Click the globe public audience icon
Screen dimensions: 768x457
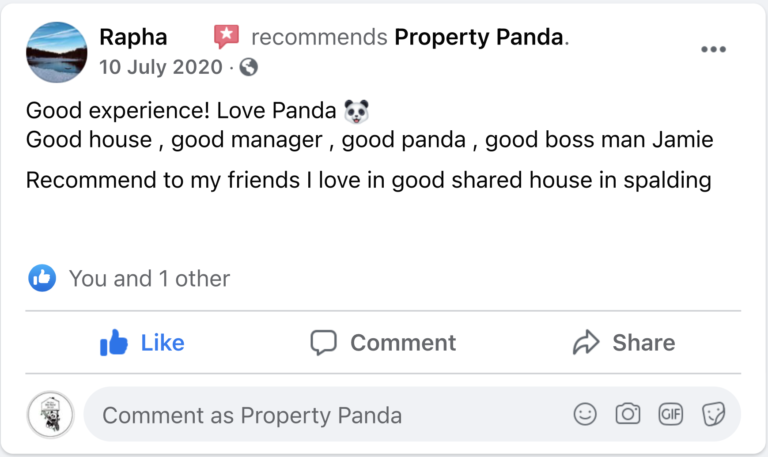click(x=248, y=68)
